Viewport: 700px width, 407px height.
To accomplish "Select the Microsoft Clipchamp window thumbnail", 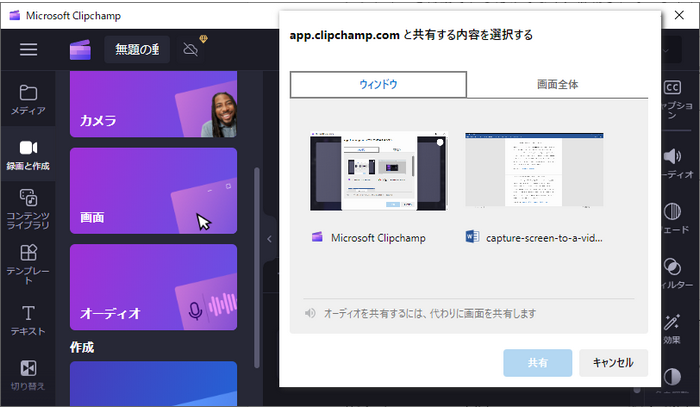I will point(378,172).
